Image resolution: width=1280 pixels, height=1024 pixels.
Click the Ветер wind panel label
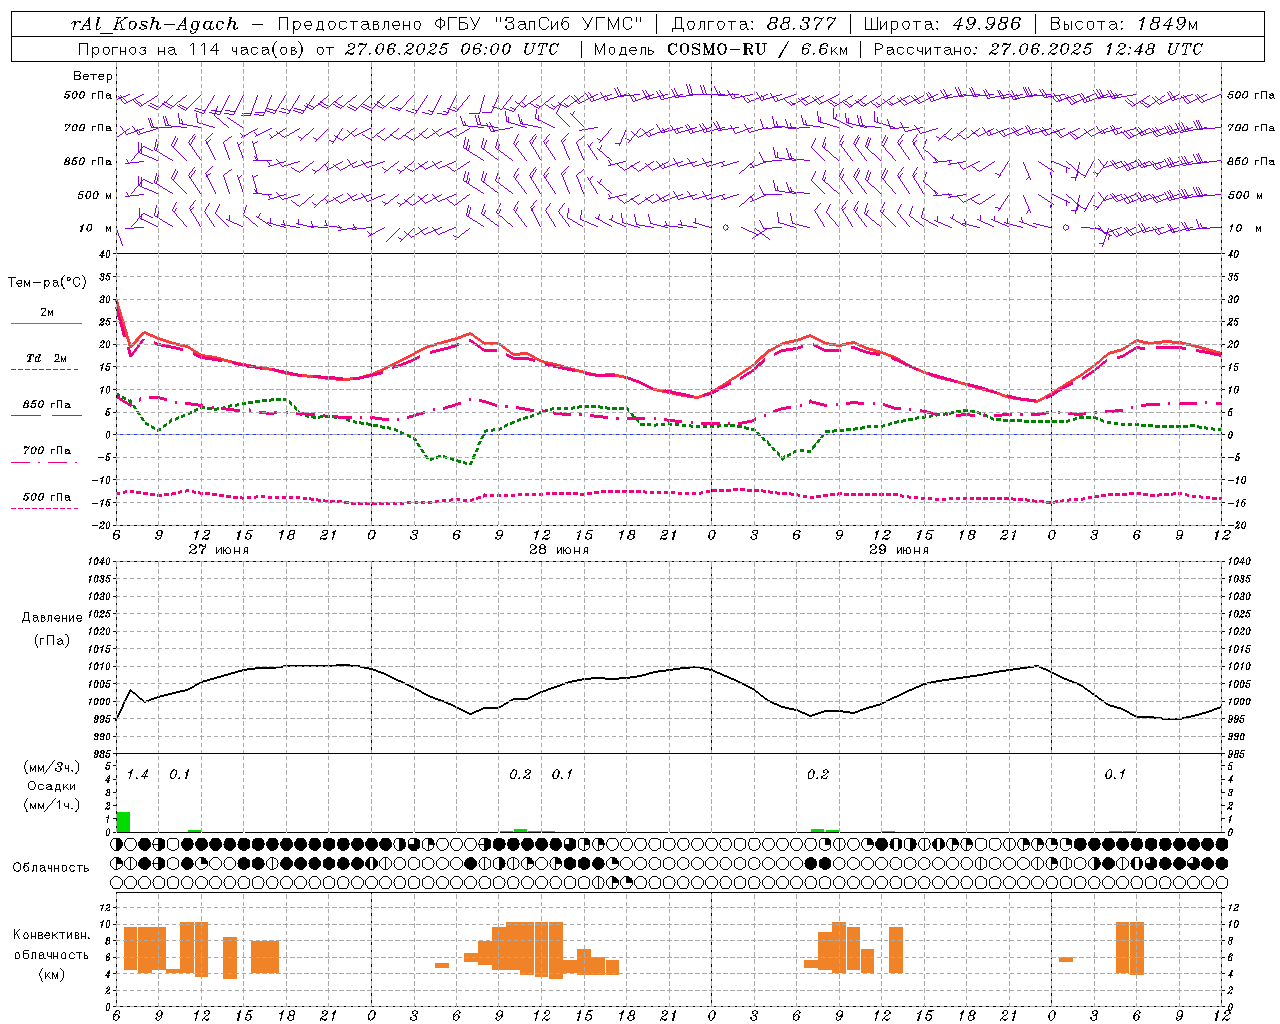point(93,76)
